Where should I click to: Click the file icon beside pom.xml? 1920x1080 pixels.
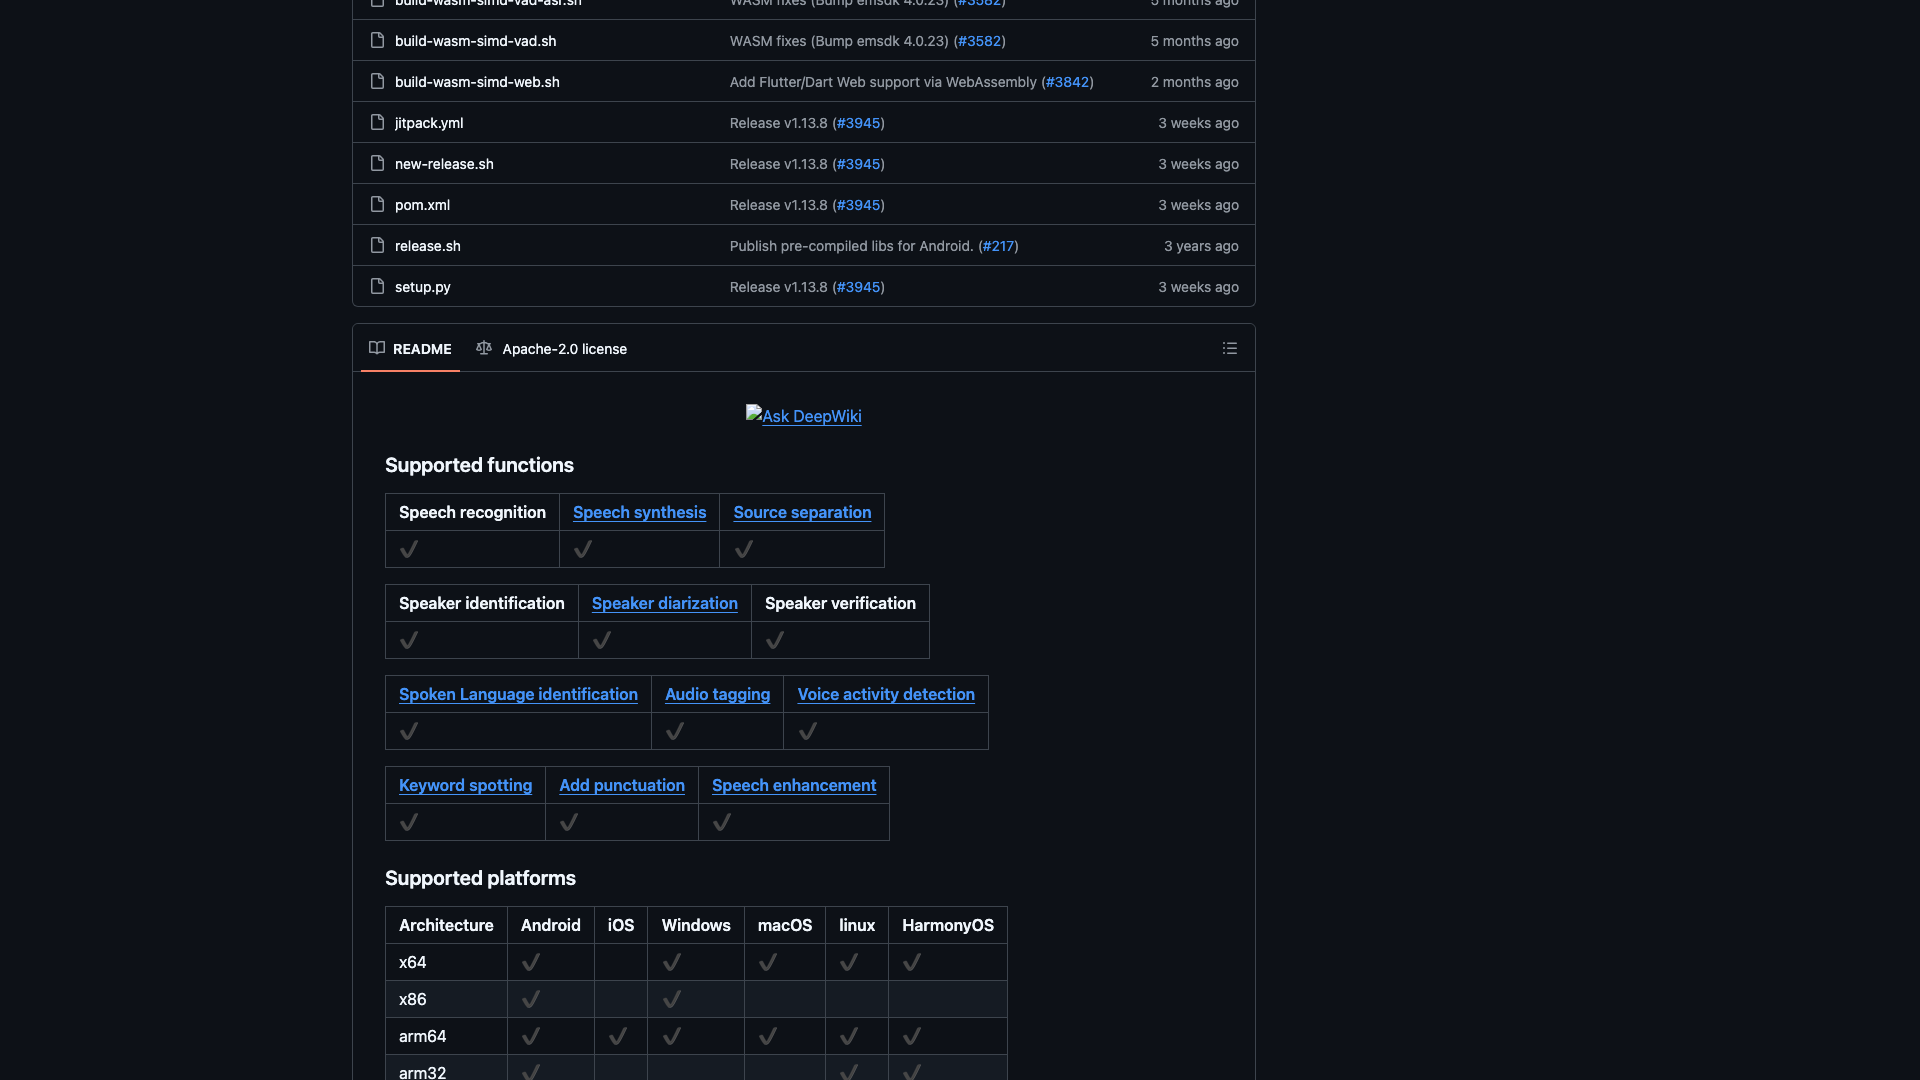point(377,204)
